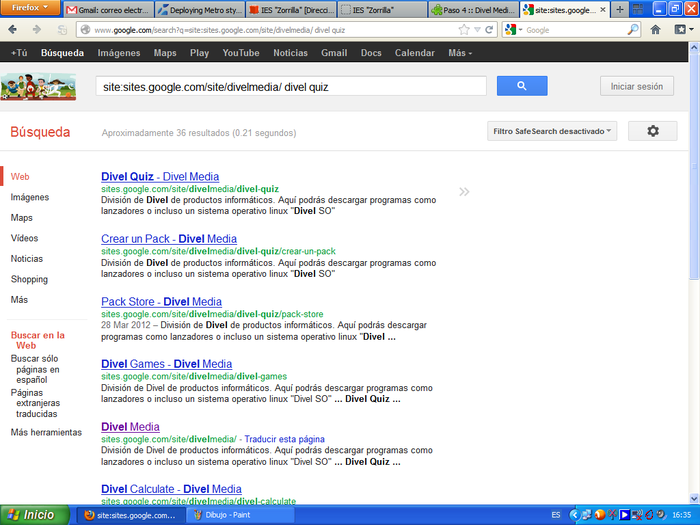Open the URL history dropdown arrow

click(477, 30)
